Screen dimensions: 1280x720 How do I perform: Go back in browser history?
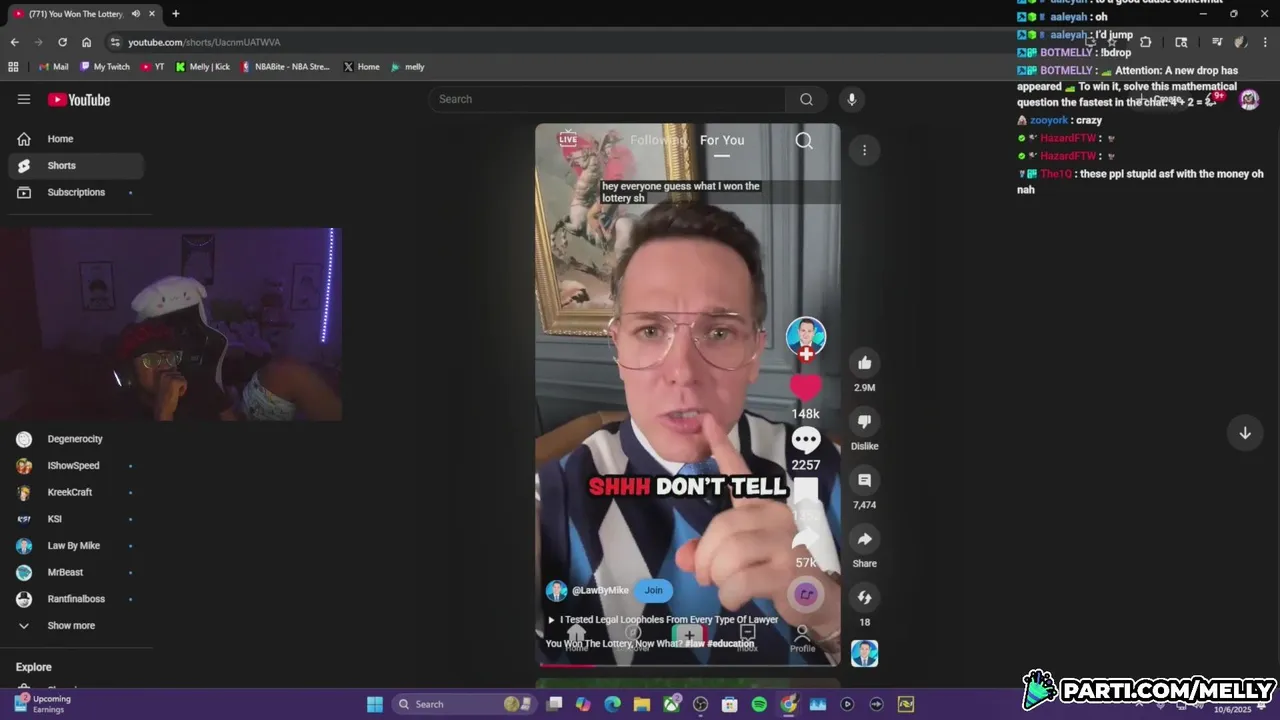click(x=14, y=42)
